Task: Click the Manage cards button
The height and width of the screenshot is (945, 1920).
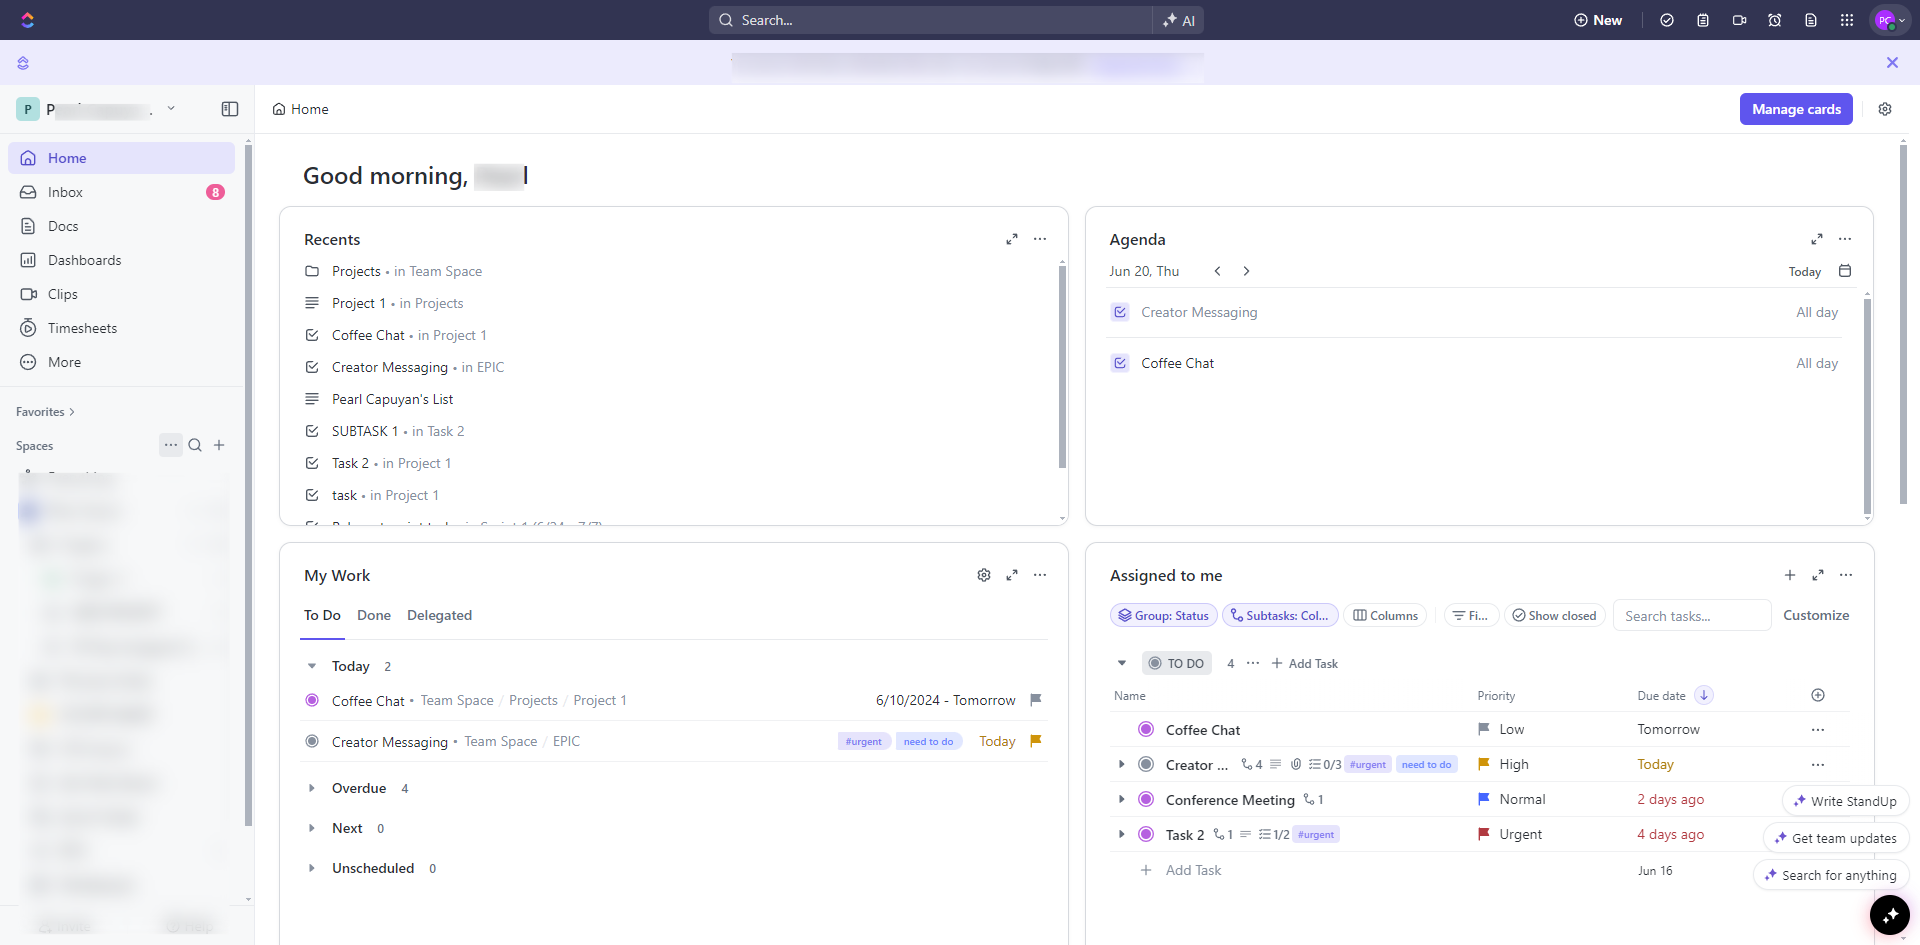Action: 1796,109
